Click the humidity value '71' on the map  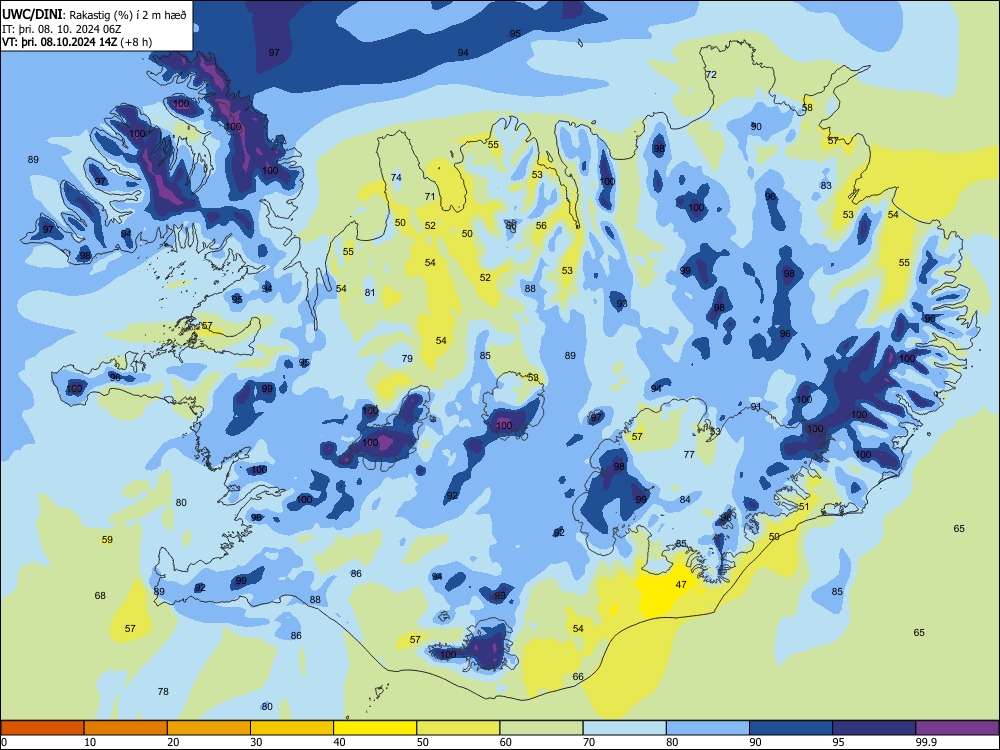(430, 196)
